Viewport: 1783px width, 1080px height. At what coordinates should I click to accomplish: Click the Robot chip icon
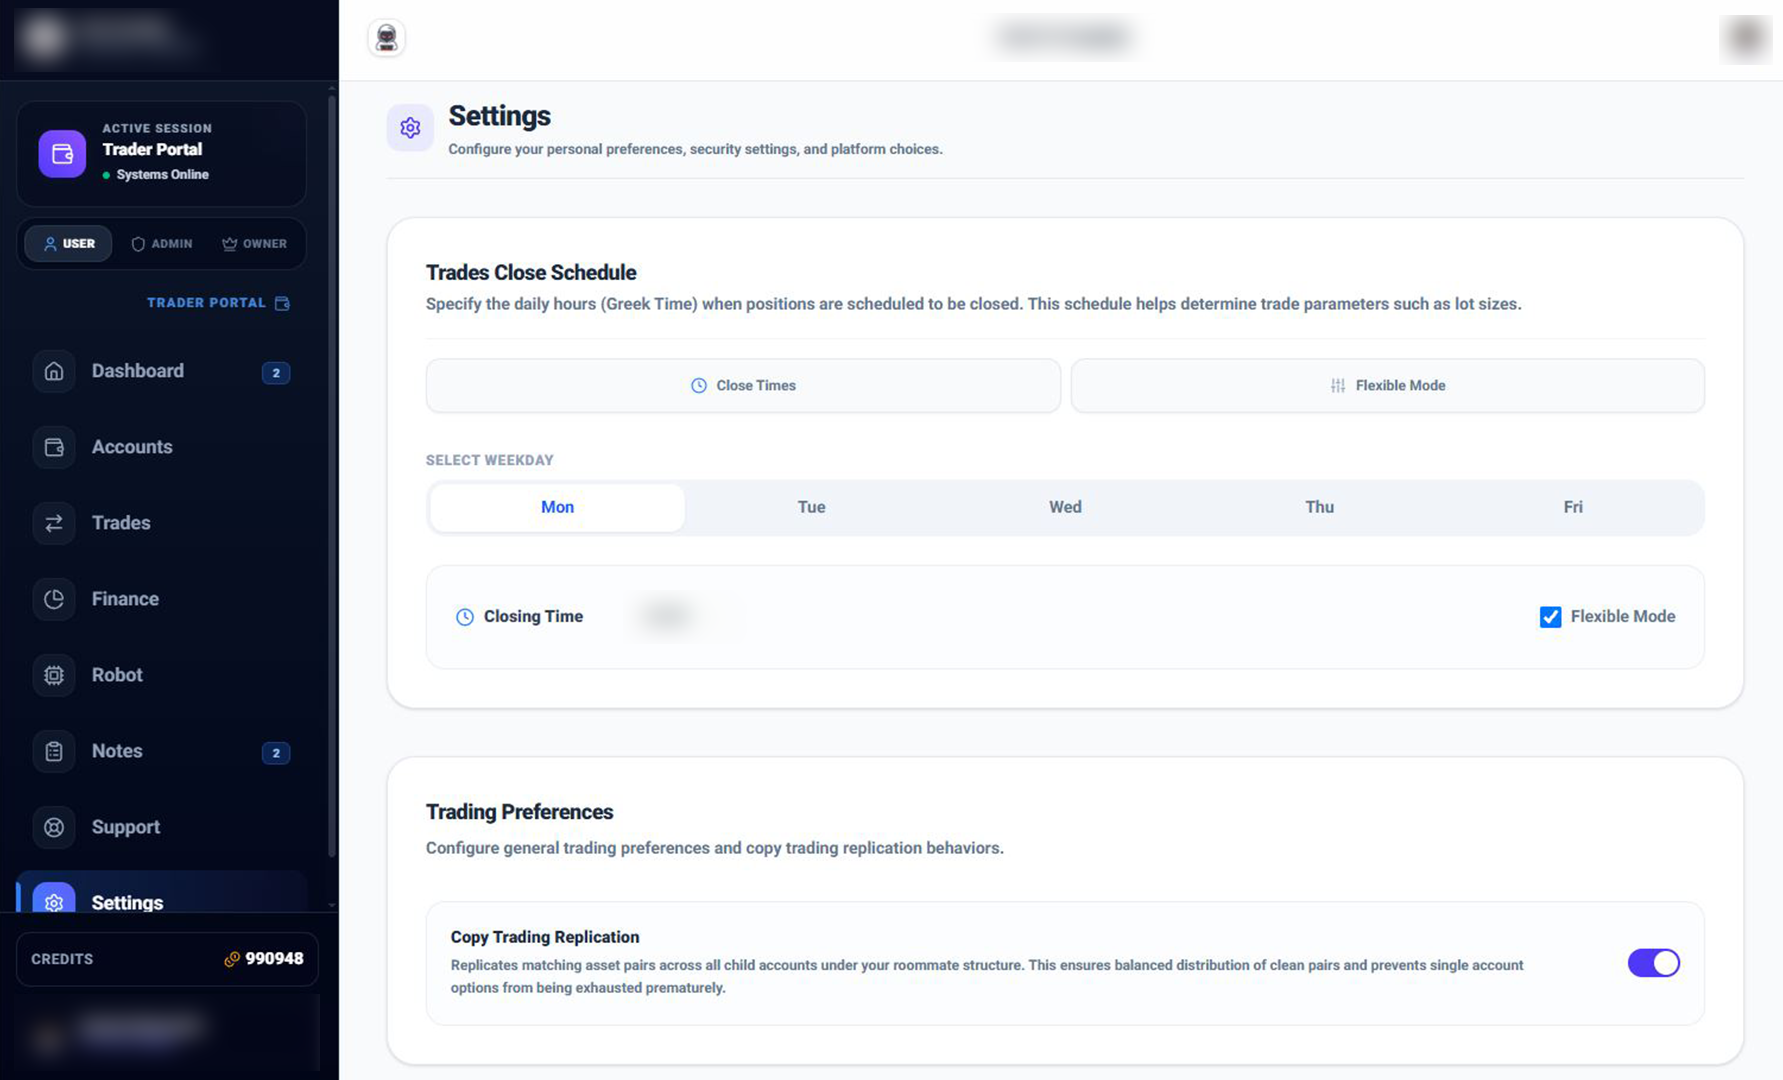[54, 675]
